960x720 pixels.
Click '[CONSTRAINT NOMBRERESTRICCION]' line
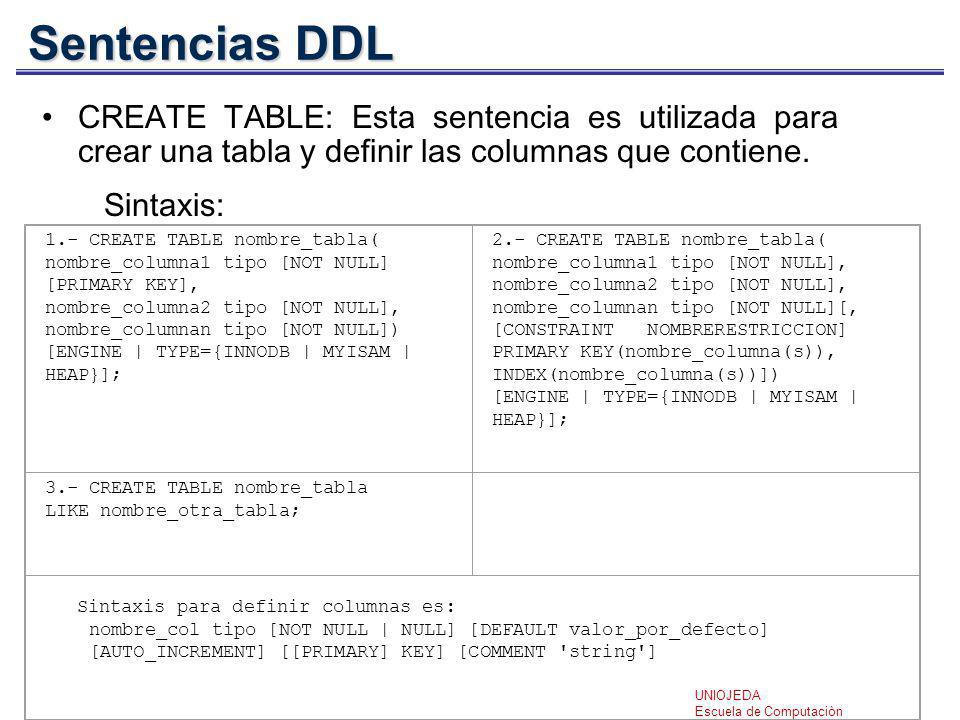coord(669,330)
